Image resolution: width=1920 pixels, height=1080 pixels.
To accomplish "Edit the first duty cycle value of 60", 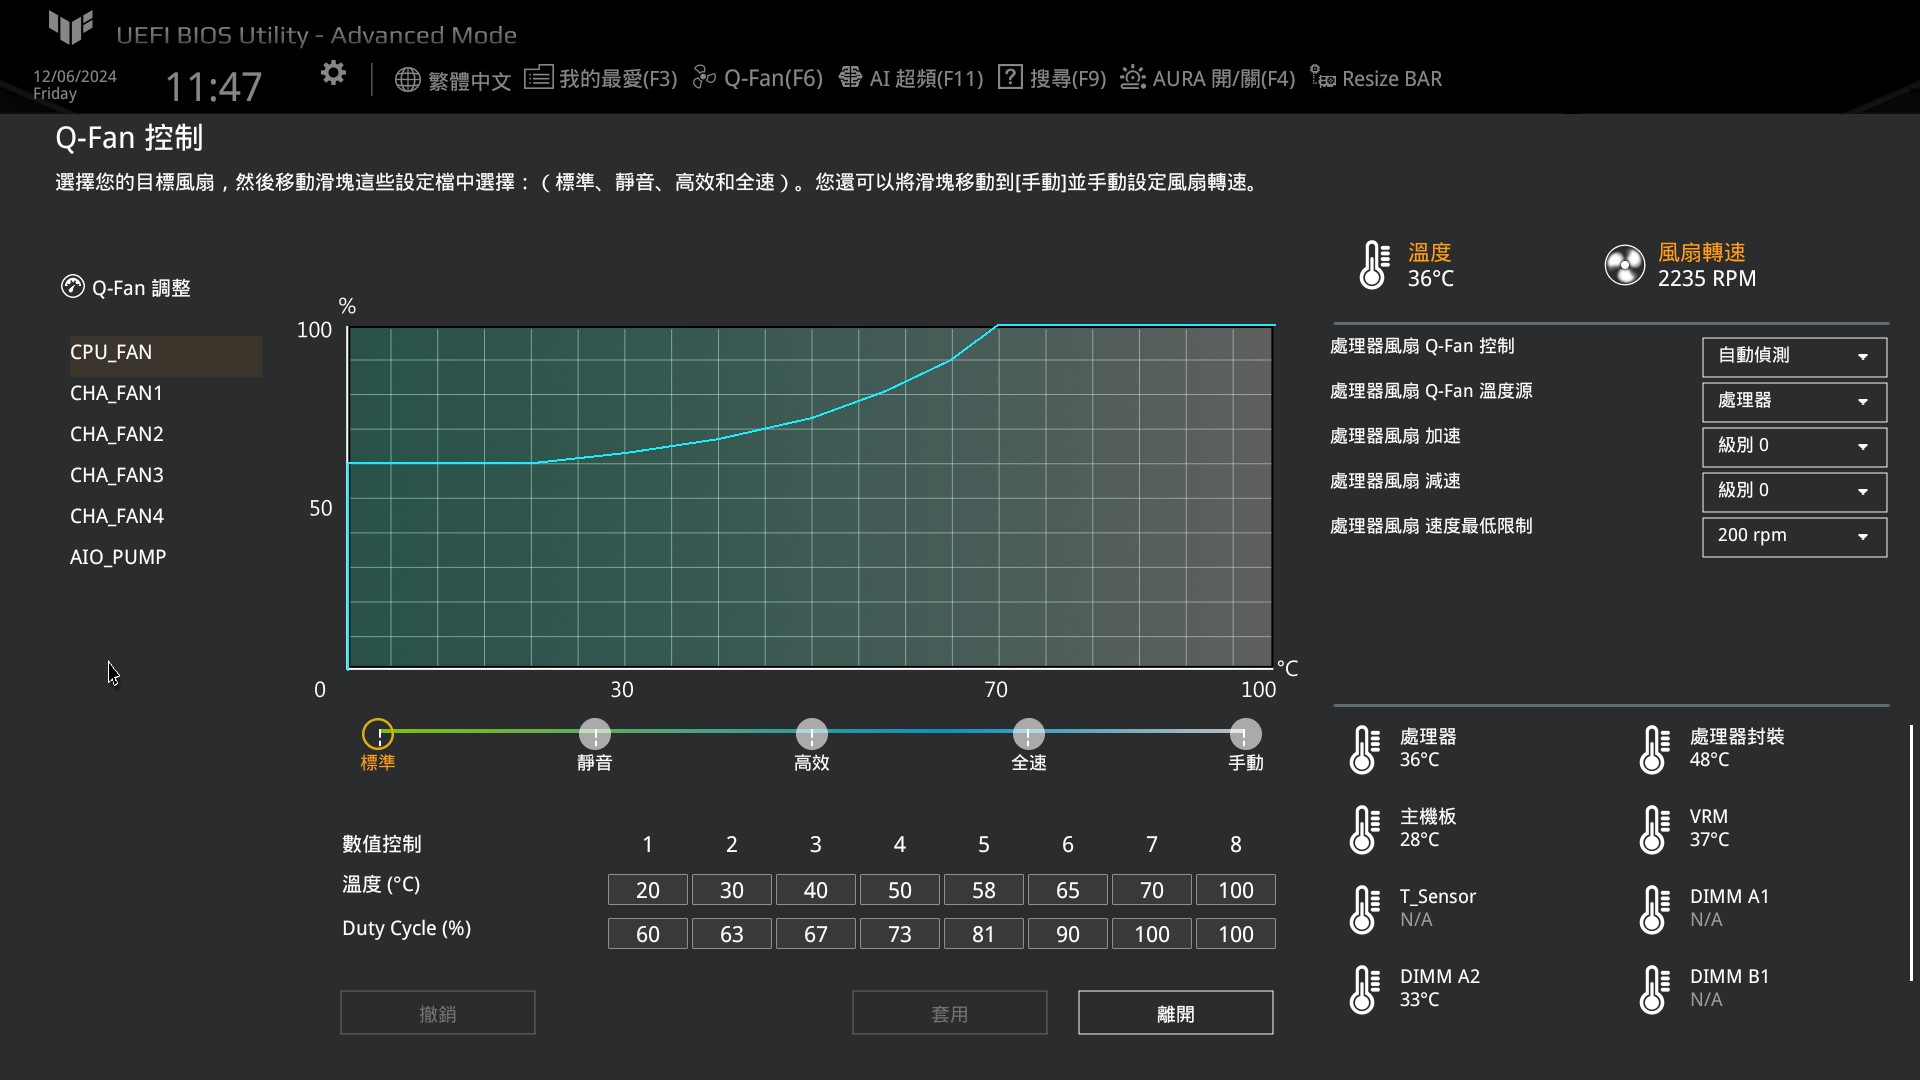I will (x=647, y=933).
